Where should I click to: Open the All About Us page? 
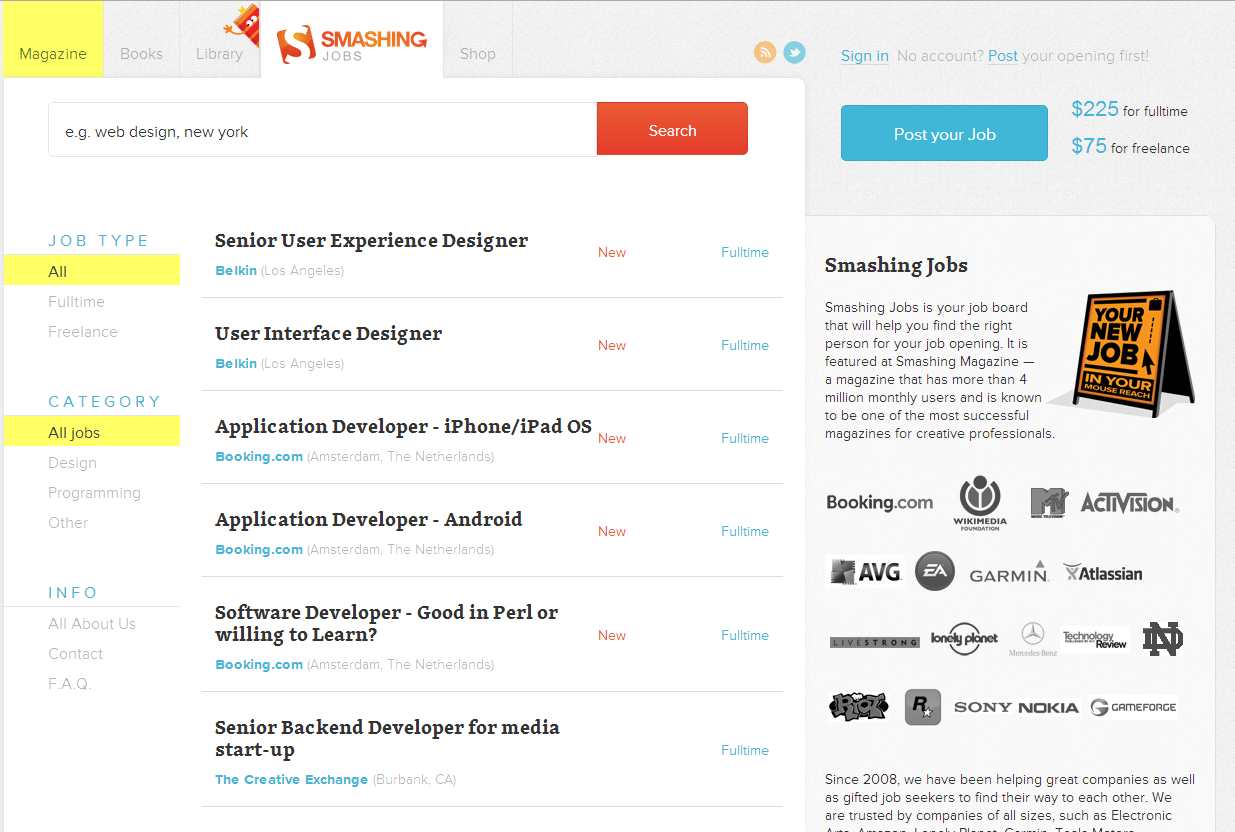[92, 623]
